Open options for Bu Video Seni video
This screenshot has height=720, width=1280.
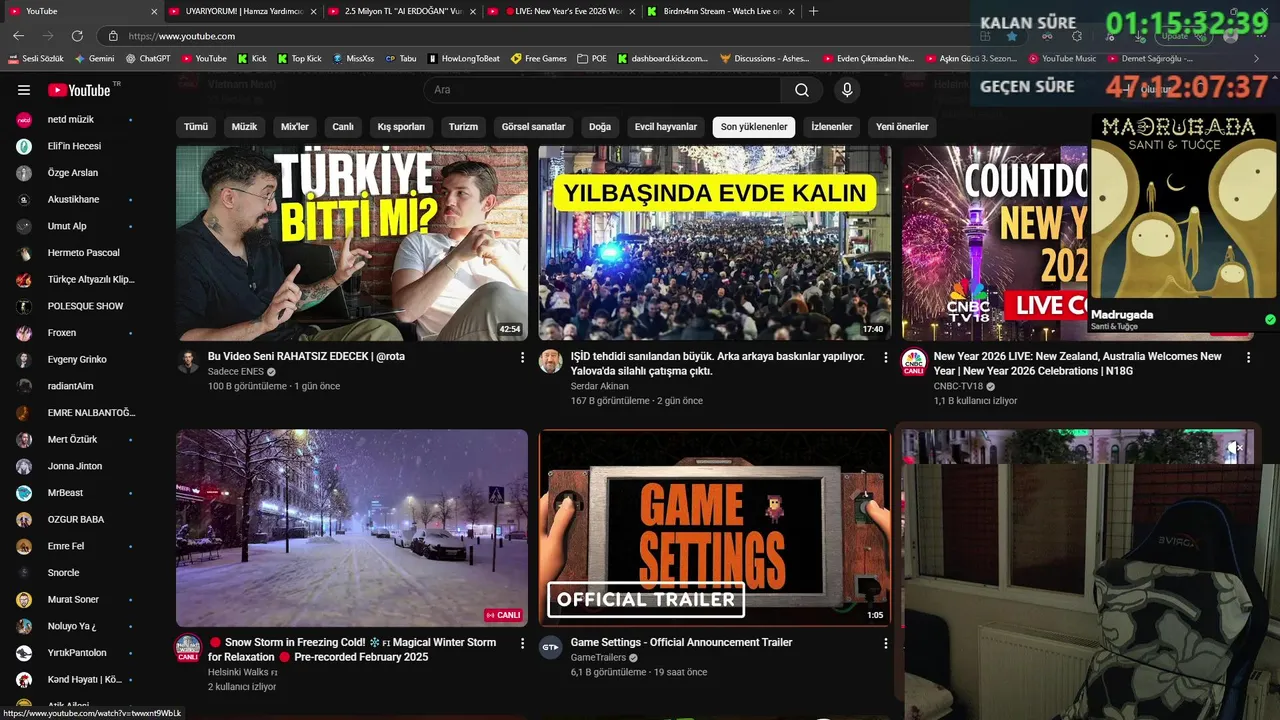pyautogui.click(x=522, y=357)
